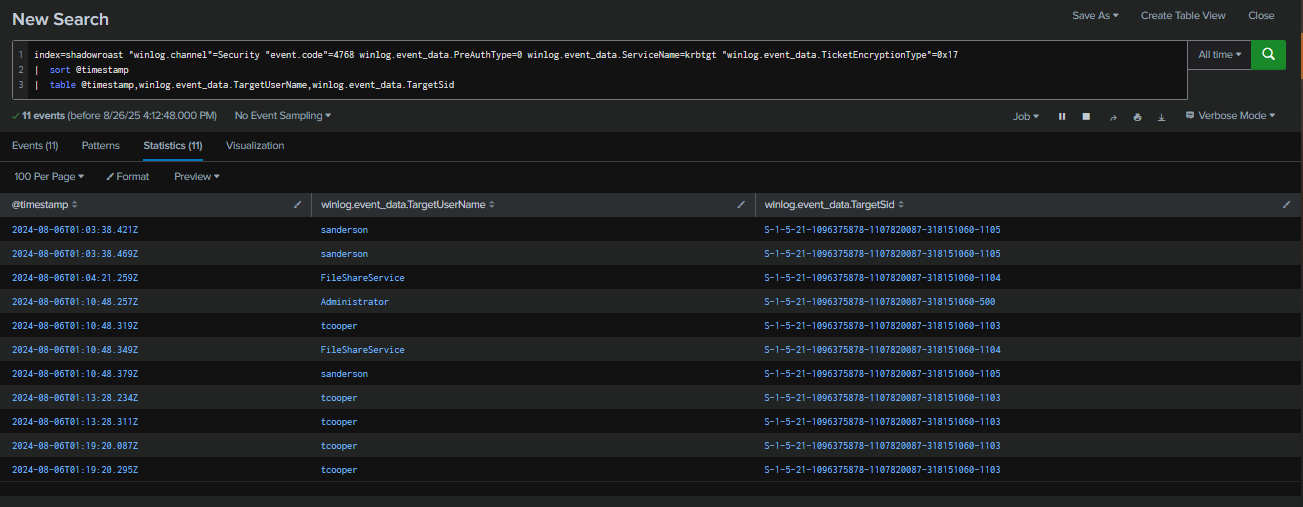Screen dimensions: 1303x507
Task: Expand the Job dropdown menu
Action: click(x=1025, y=117)
